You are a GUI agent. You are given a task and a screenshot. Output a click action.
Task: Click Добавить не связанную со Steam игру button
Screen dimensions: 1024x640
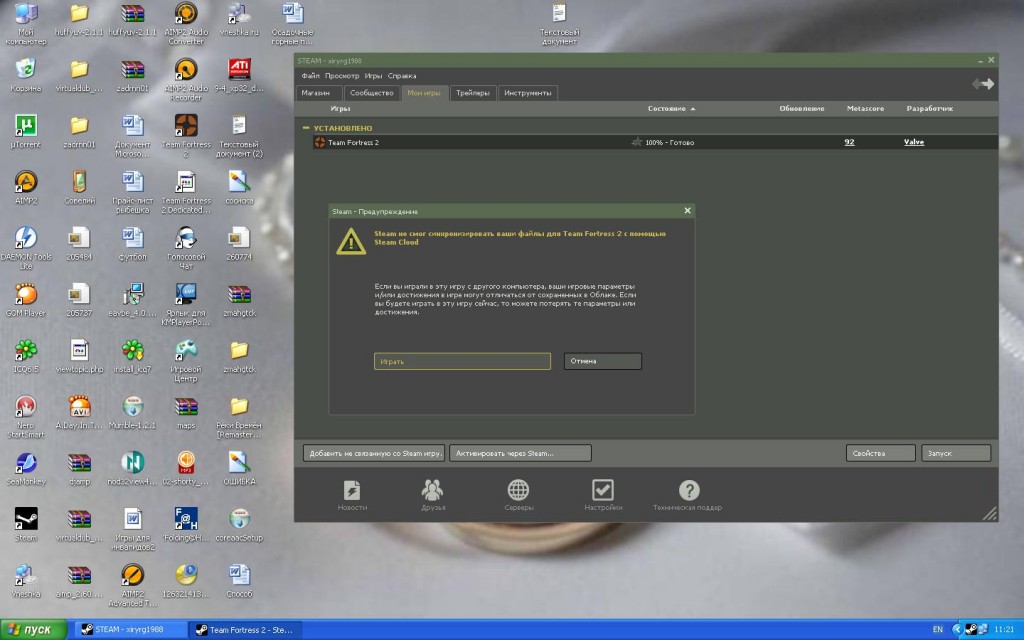(x=374, y=453)
